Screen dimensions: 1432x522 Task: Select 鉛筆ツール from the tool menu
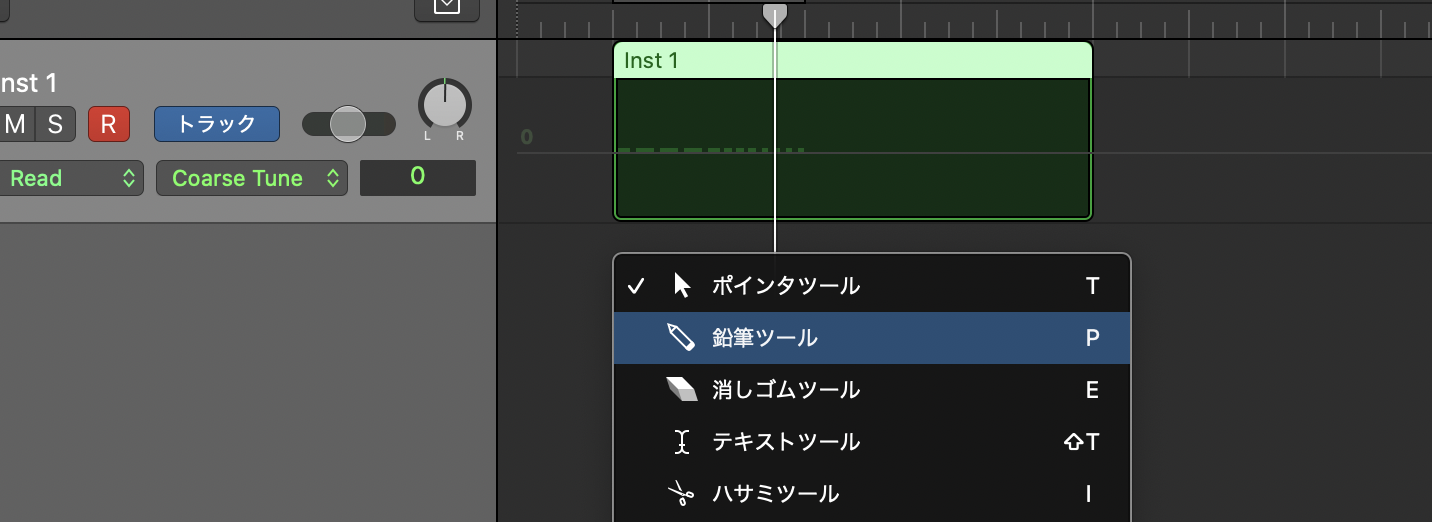pyautogui.click(x=764, y=338)
